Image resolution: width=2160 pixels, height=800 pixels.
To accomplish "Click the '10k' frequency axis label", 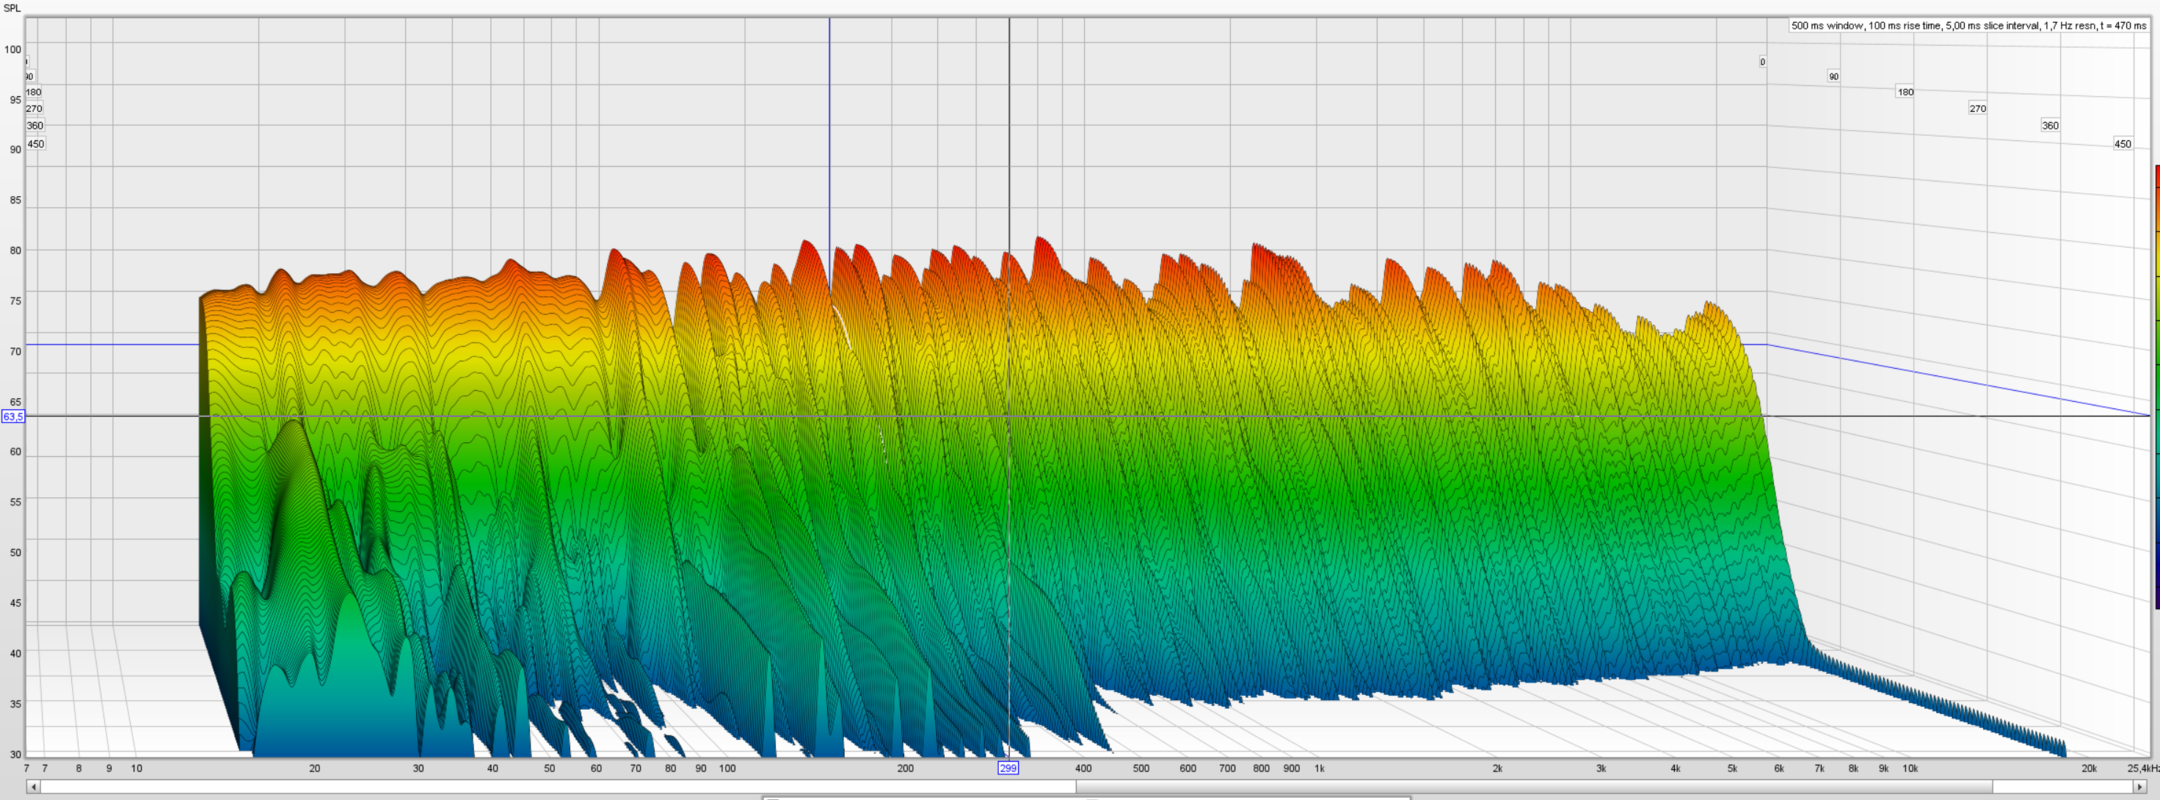I will pyautogui.click(x=1910, y=768).
